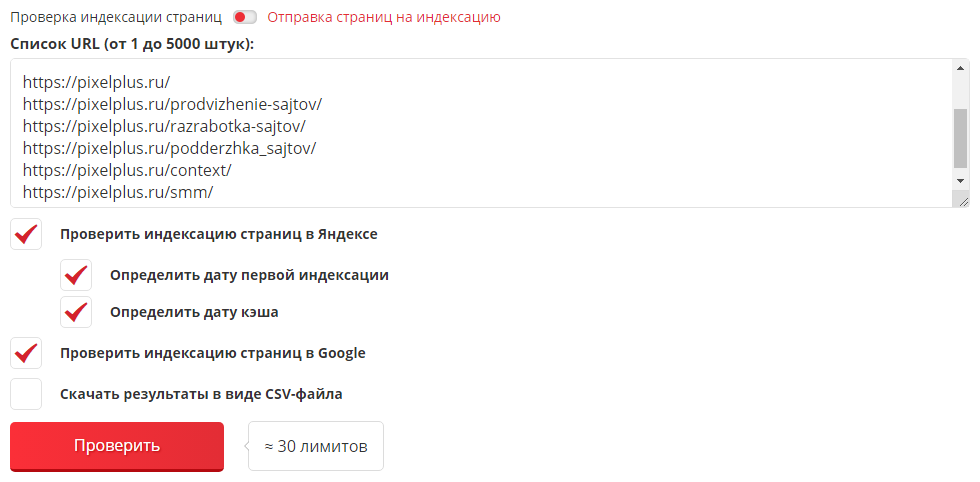Click the https://pixelplus.ru/context/ line
980x482 pixels.
[x=128, y=170]
